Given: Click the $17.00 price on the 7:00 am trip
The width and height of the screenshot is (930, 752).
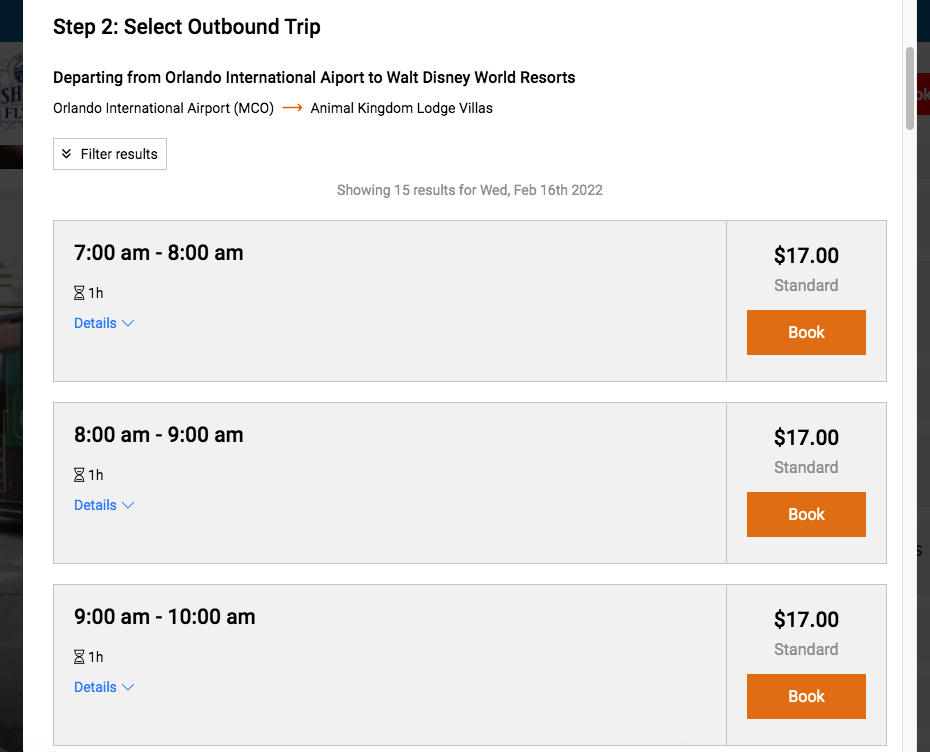Looking at the screenshot, I should 806,256.
